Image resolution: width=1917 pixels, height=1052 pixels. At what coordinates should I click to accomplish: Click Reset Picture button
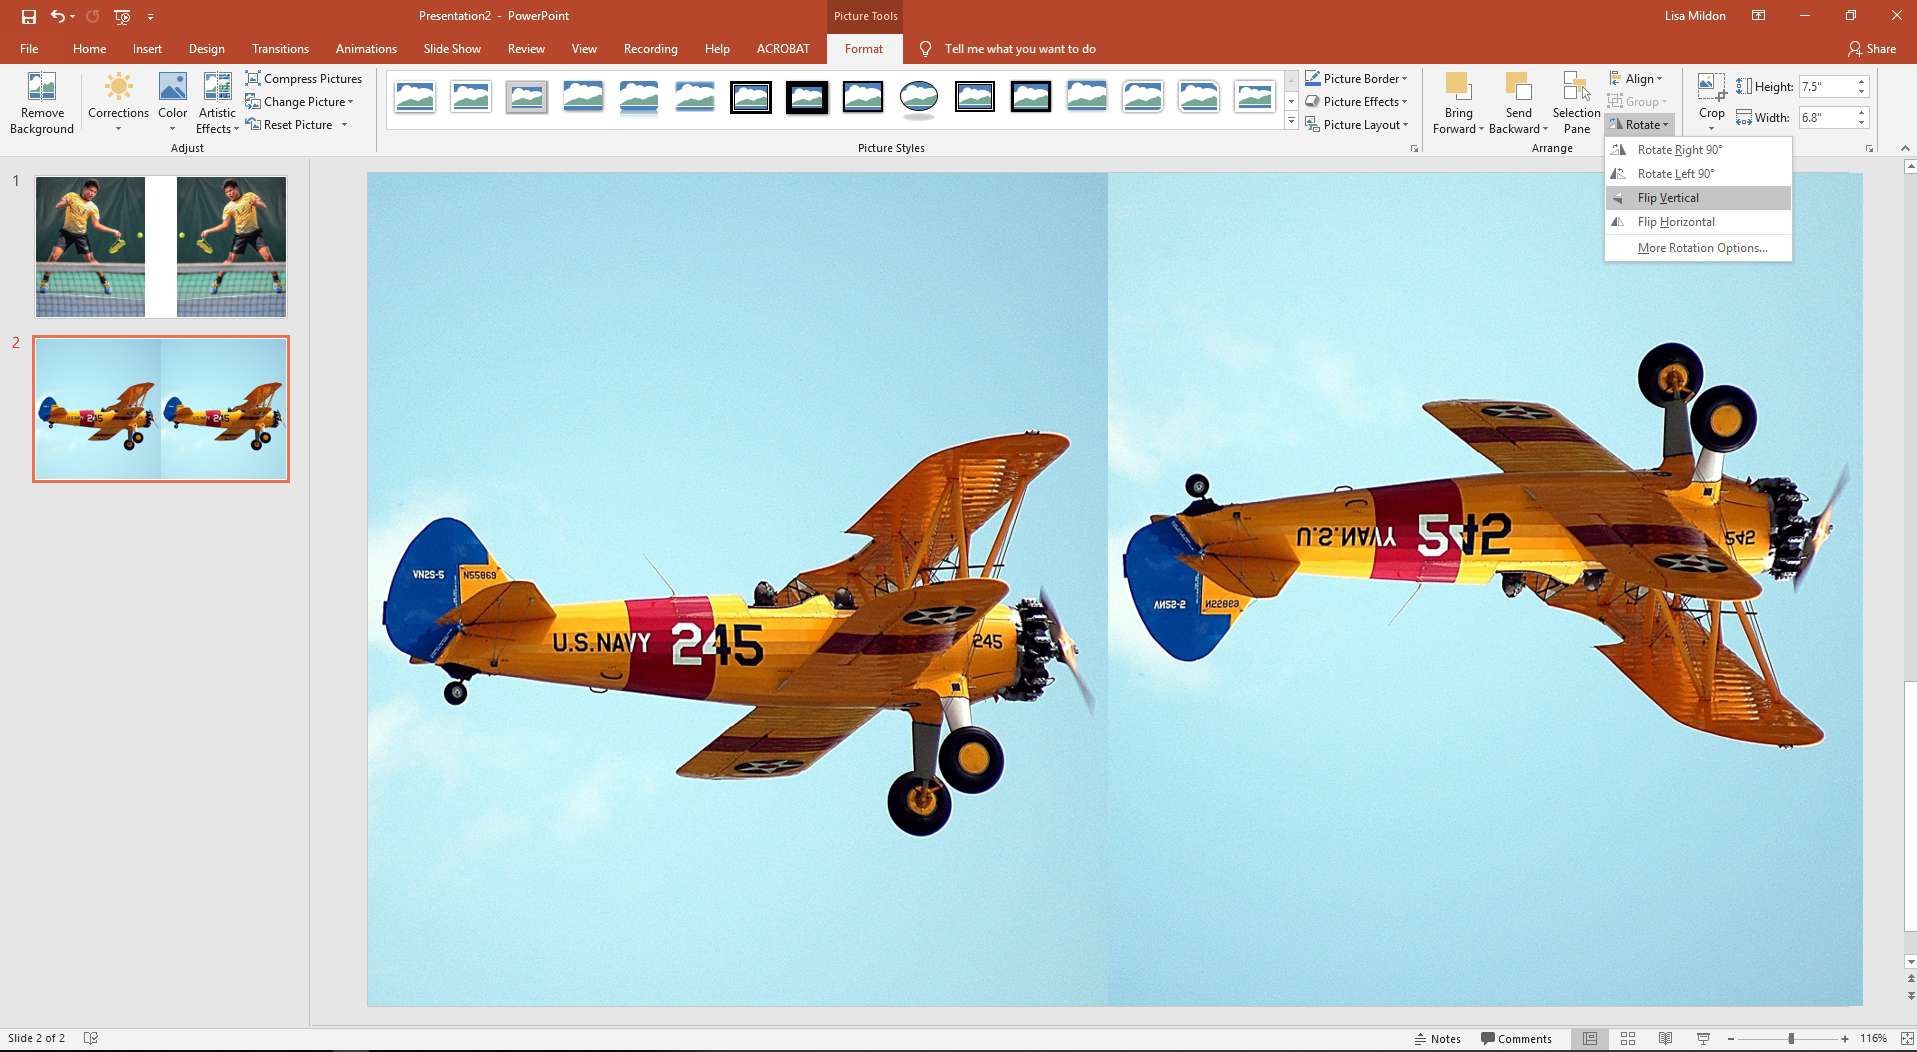[x=289, y=124]
